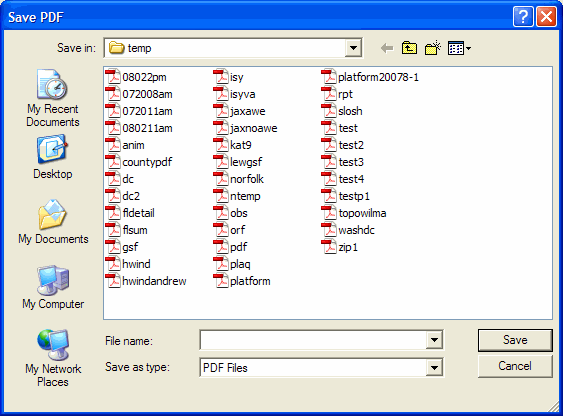
Task: Select the countypdf PDF file
Action: (x=139, y=162)
